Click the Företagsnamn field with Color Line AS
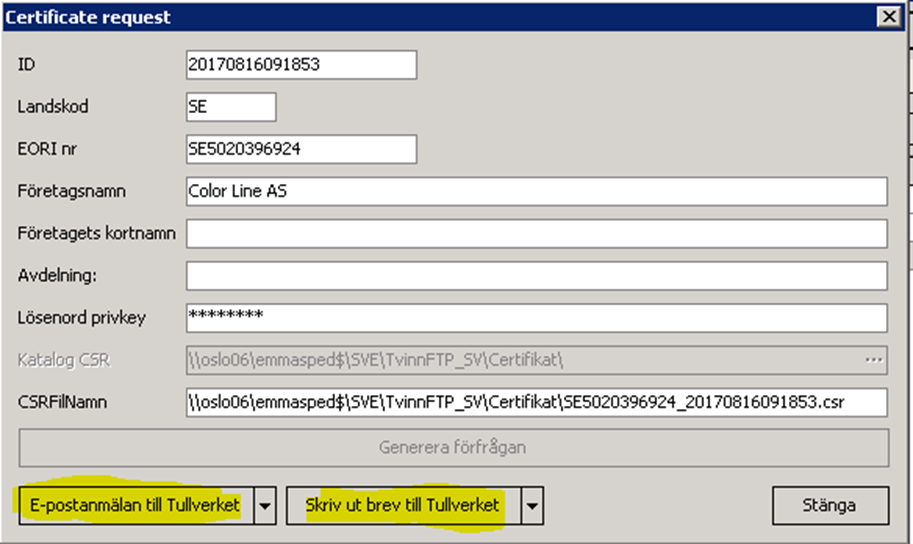This screenshot has height=544, width=913. point(537,192)
